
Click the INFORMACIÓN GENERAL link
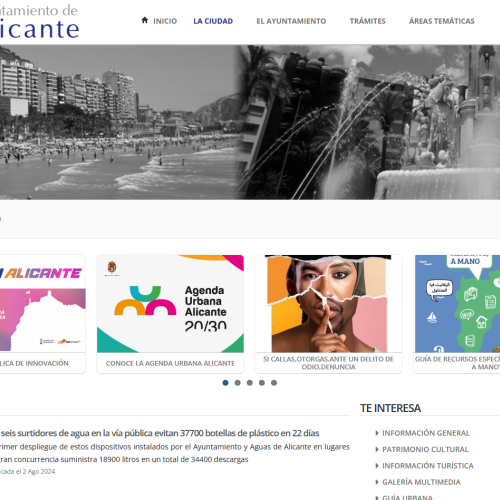click(426, 433)
